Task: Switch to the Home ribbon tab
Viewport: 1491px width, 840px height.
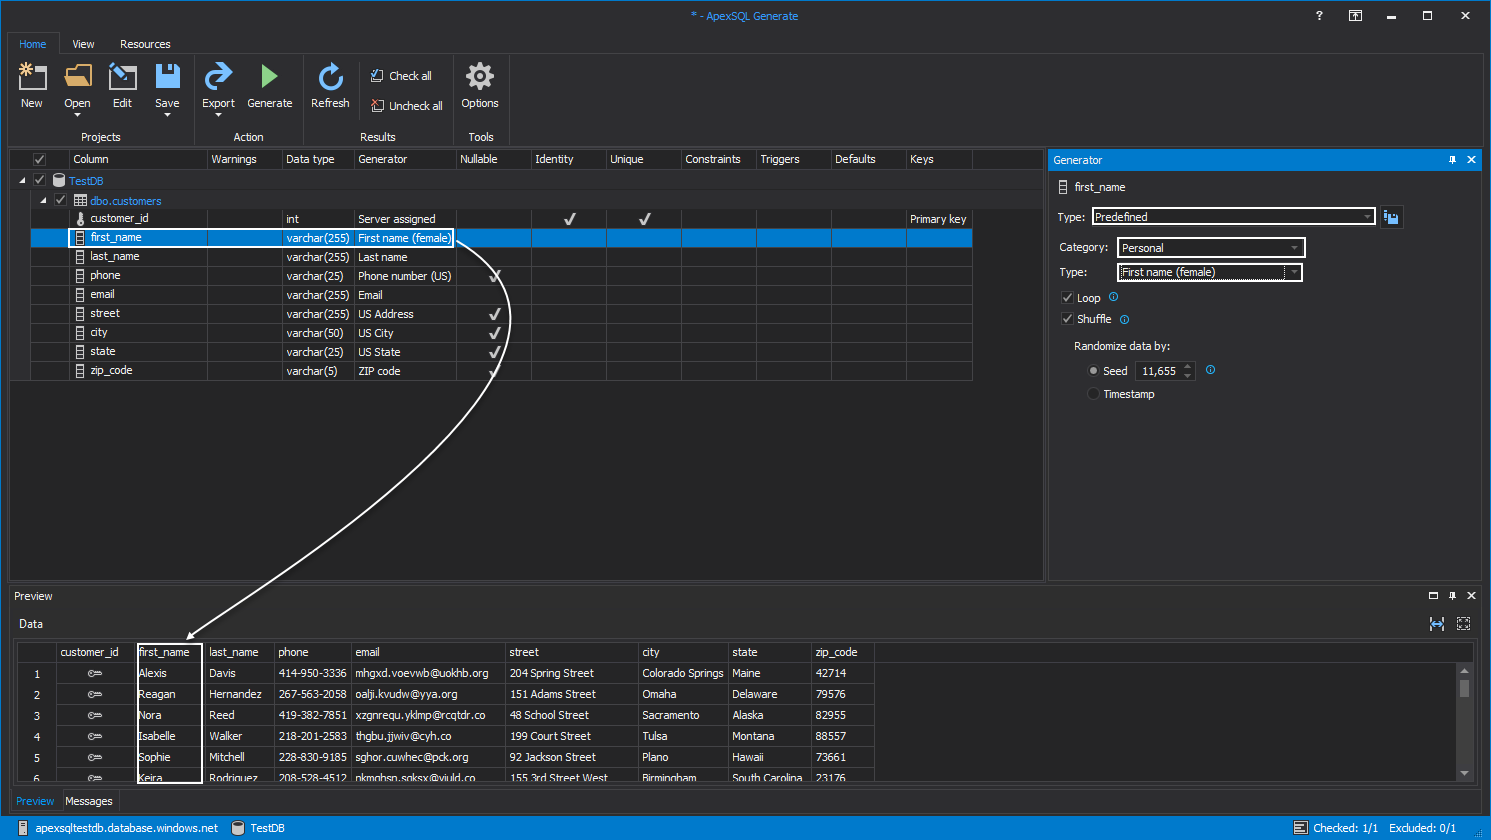Action: 33,44
